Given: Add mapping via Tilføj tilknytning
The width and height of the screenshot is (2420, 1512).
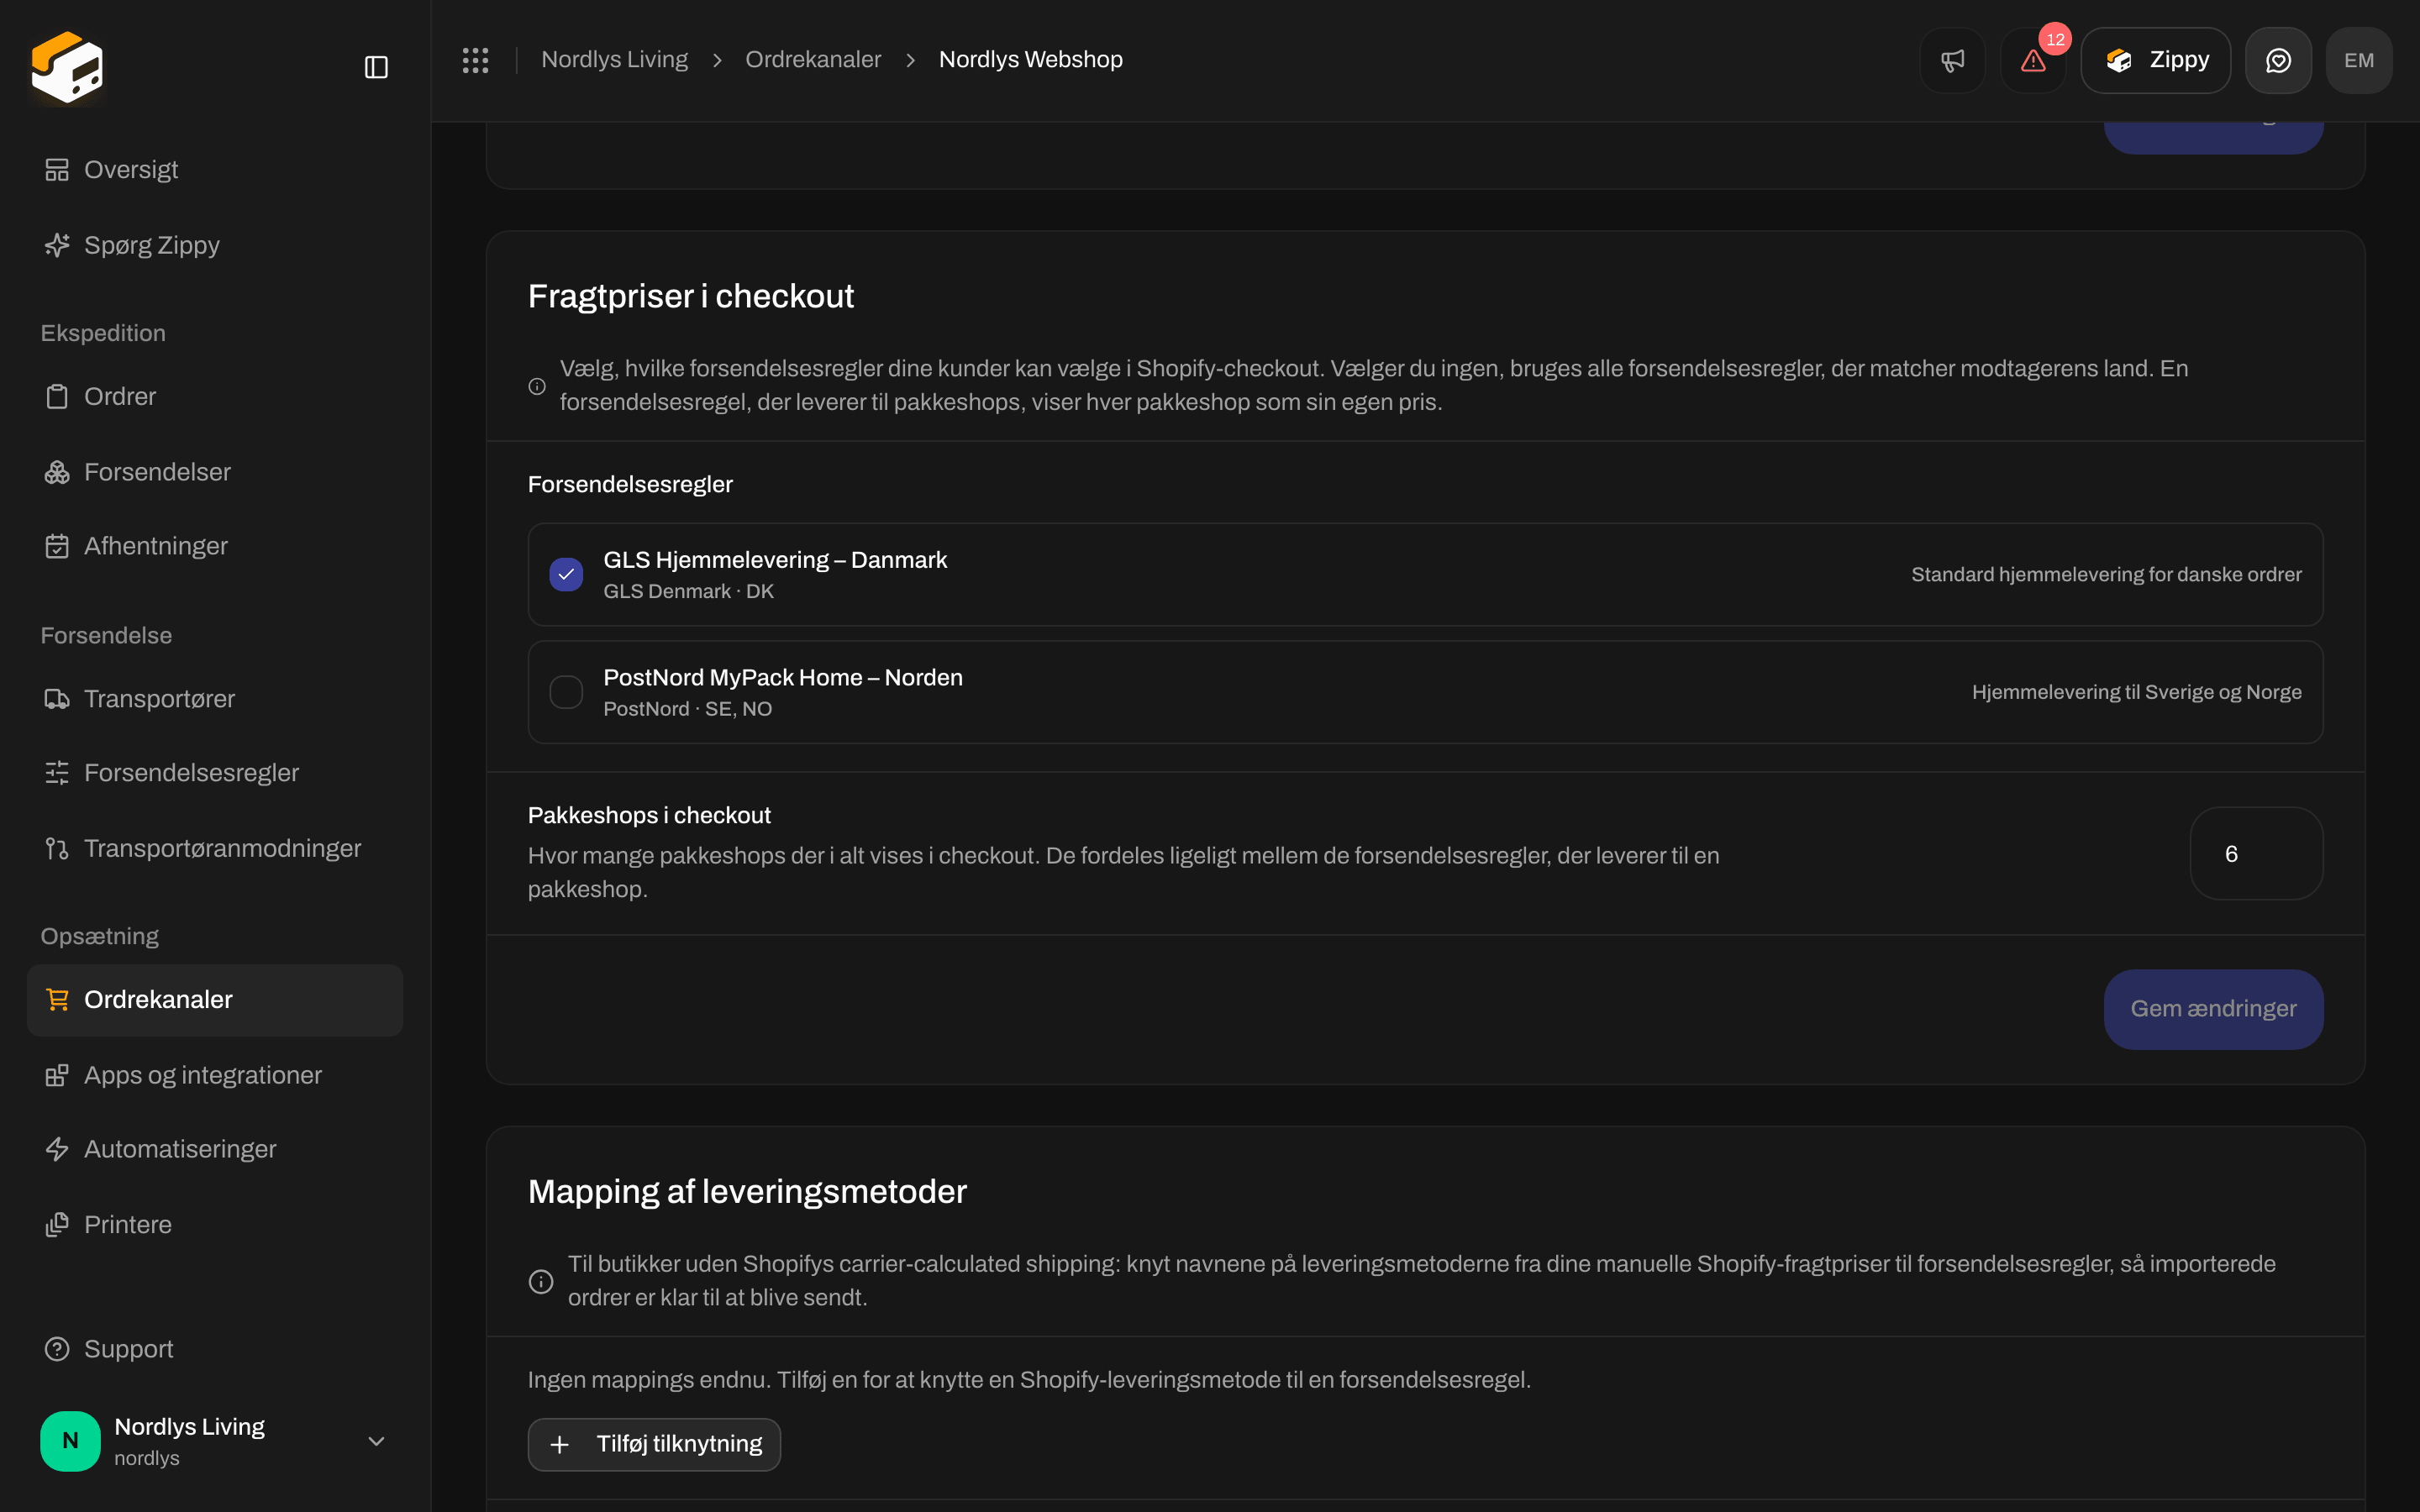Looking at the screenshot, I should click(x=654, y=1444).
